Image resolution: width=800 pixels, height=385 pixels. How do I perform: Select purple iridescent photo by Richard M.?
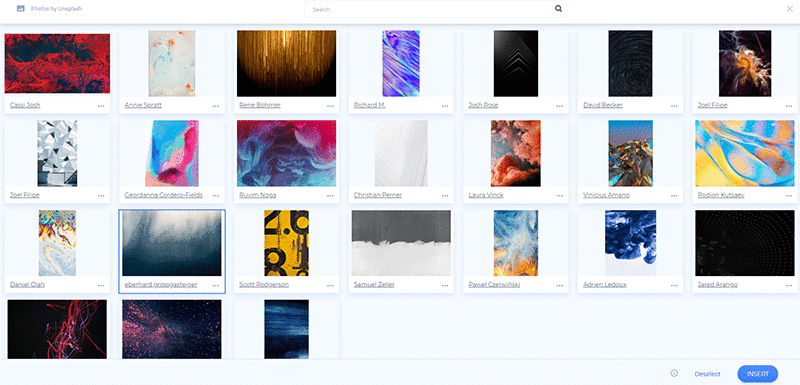pyautogui.click(x=401, y=63)
